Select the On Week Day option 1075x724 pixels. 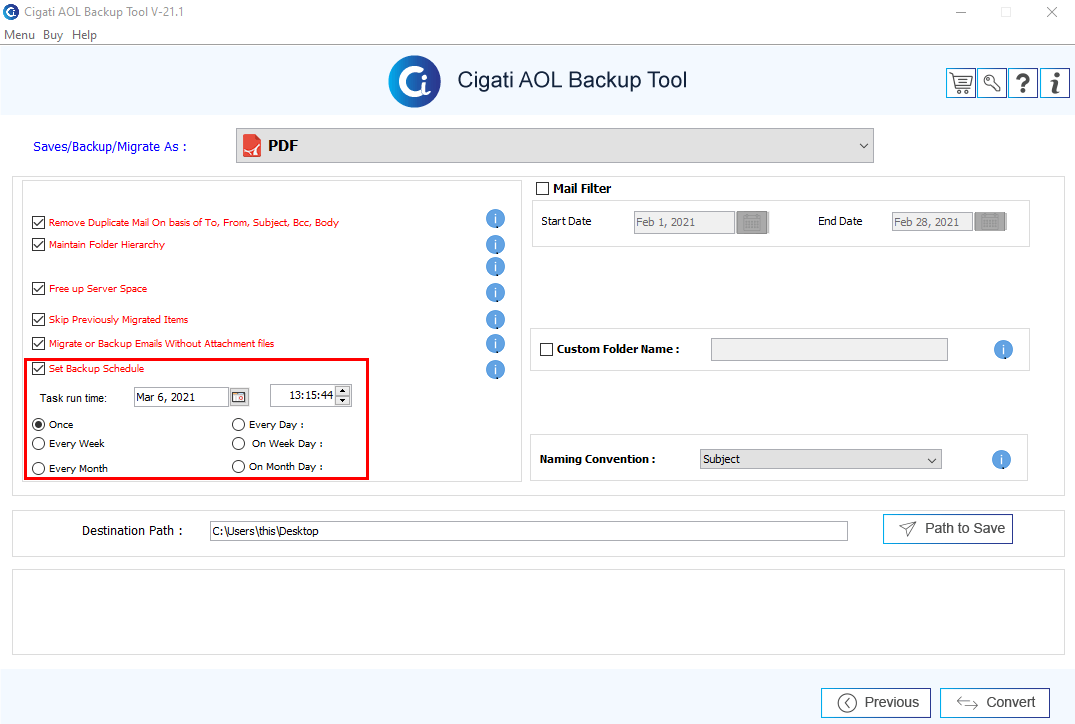239,444
